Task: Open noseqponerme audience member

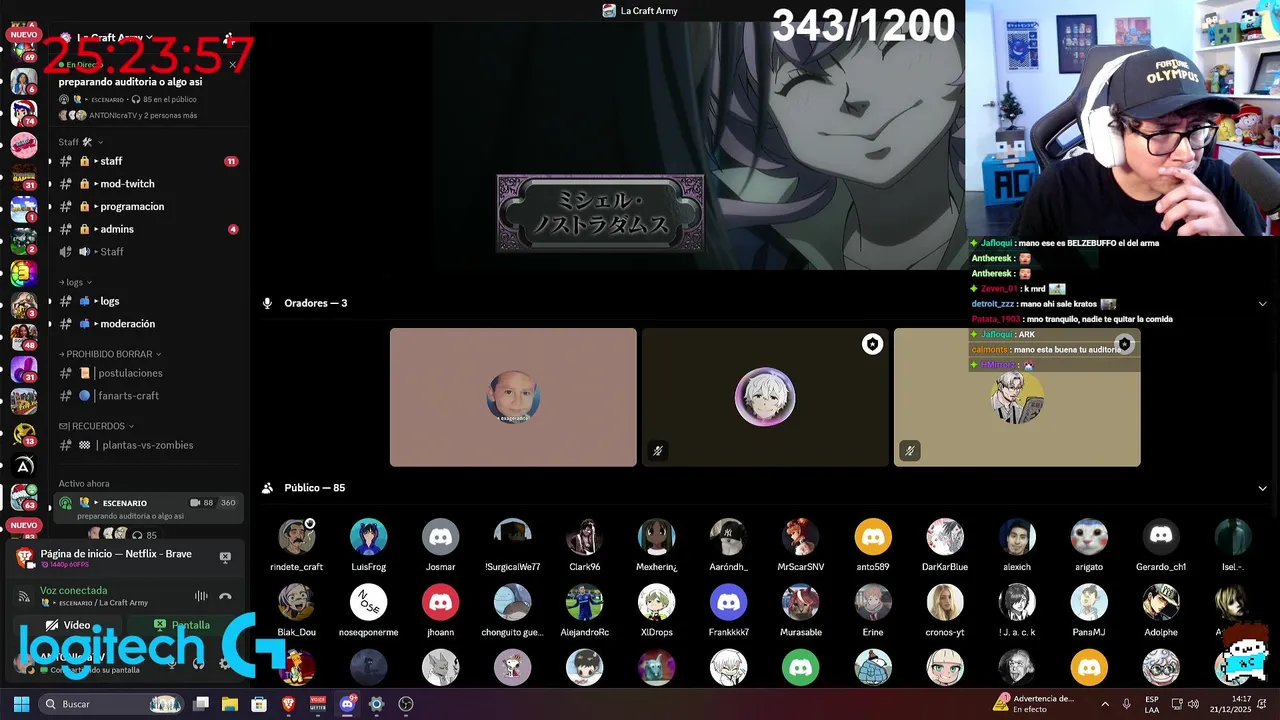Action: pyautogui.click(x=368, y=611)
